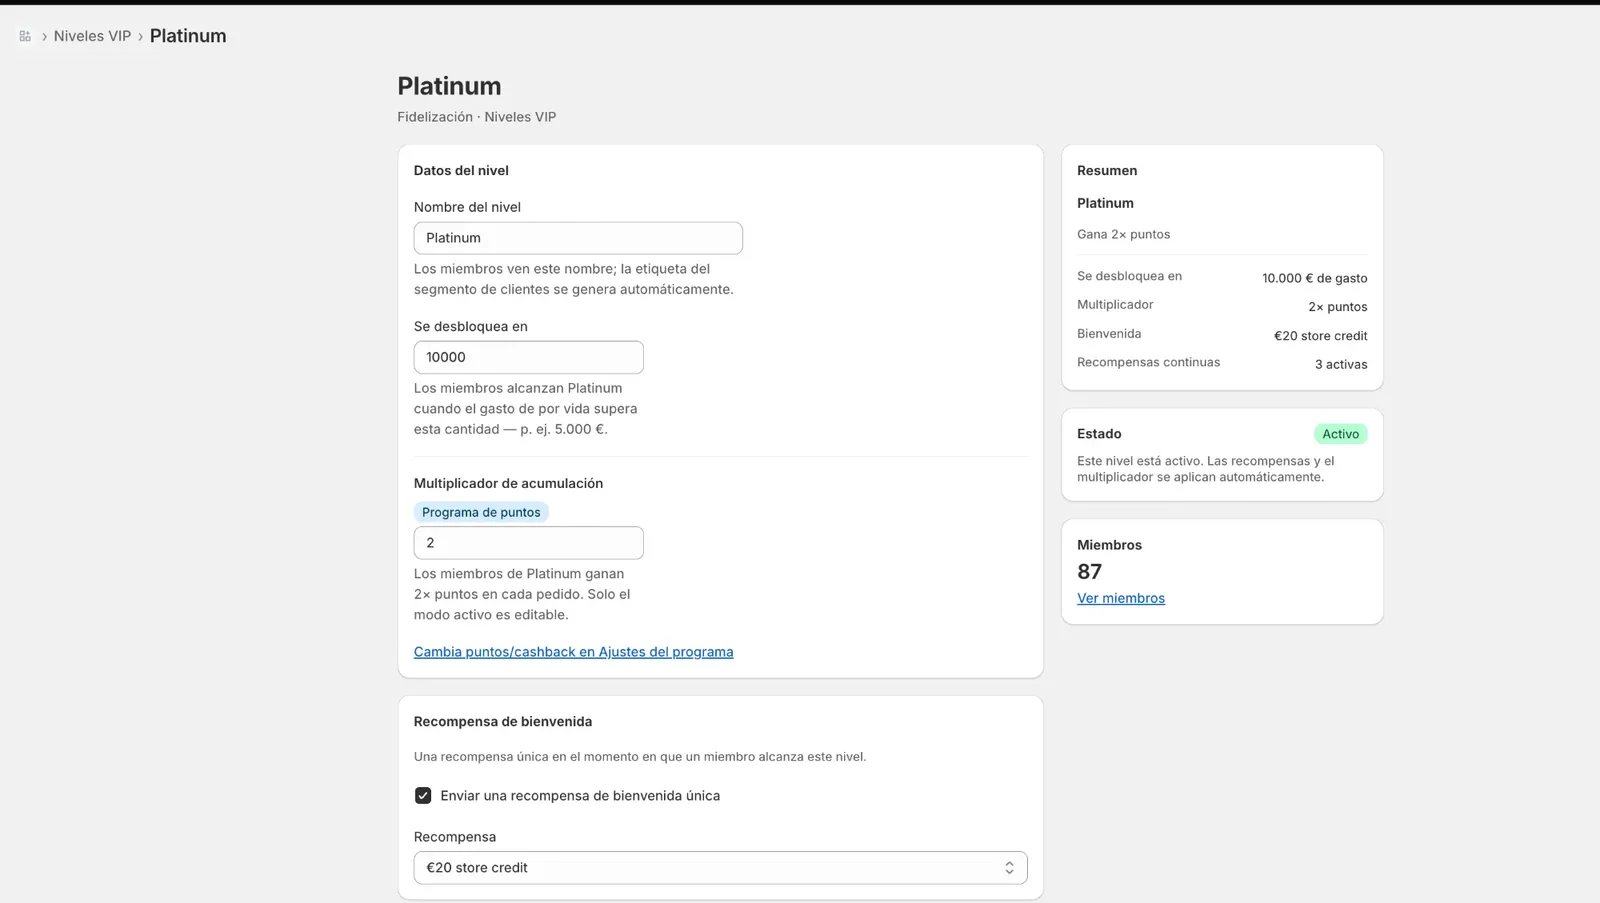Open the Recompensa dropdown showing €20 store credit
Screen dimensions: 1600x903
click(x=720, y=868)
